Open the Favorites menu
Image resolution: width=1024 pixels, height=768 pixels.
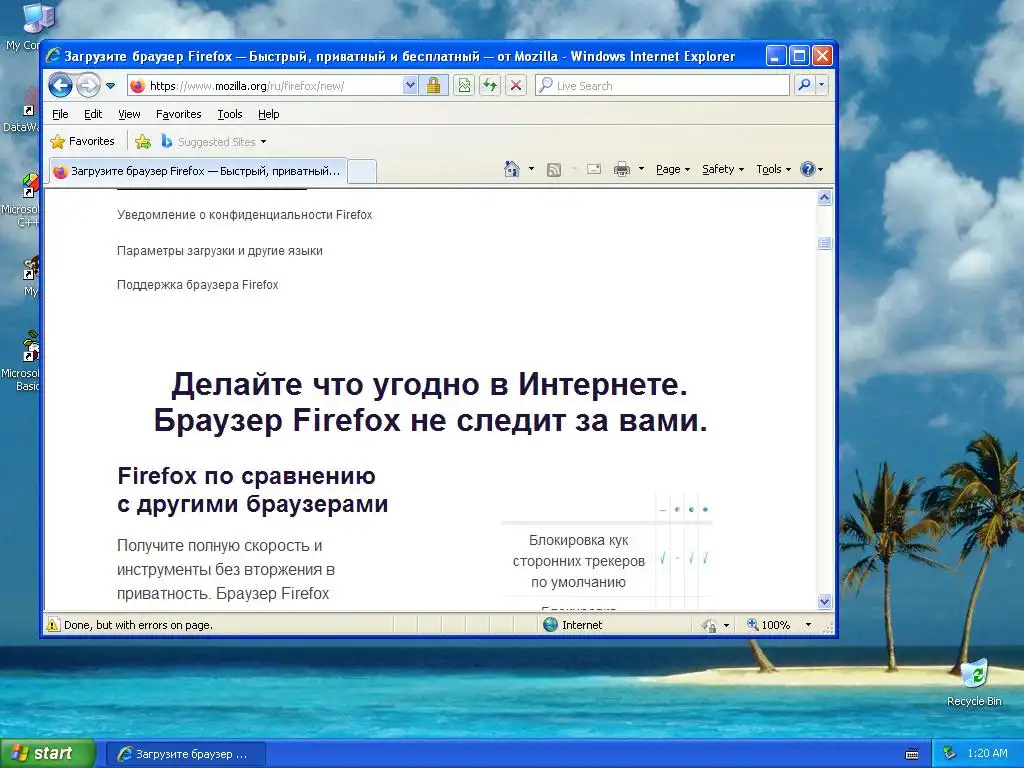178,114
